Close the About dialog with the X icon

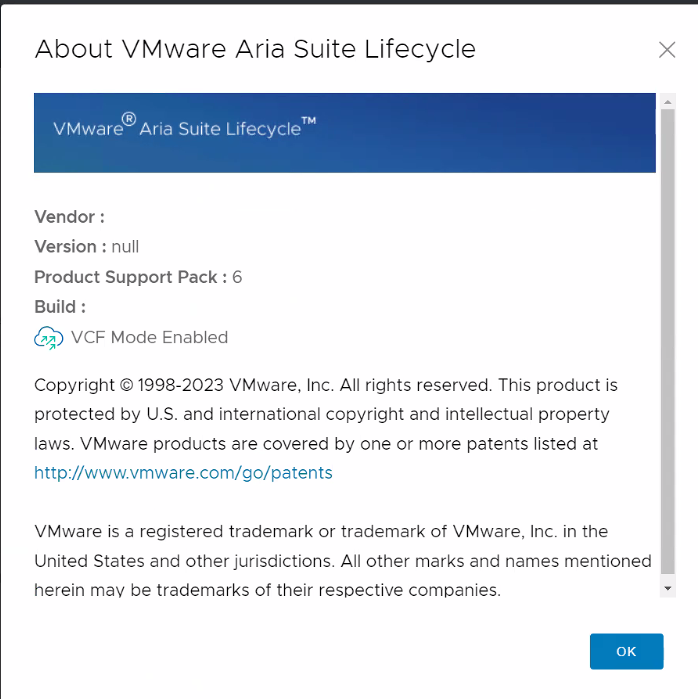[x=667, y=50]
